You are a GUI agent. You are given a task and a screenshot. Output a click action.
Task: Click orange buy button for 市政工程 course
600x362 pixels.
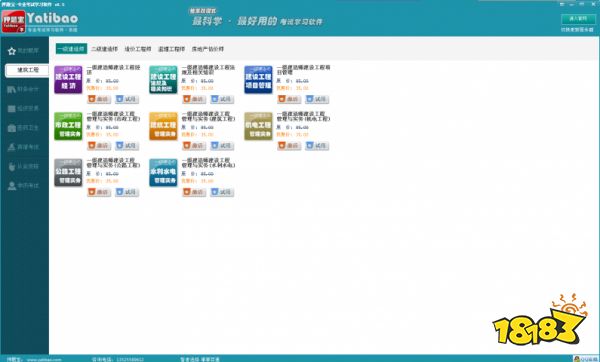click(99, 145)
